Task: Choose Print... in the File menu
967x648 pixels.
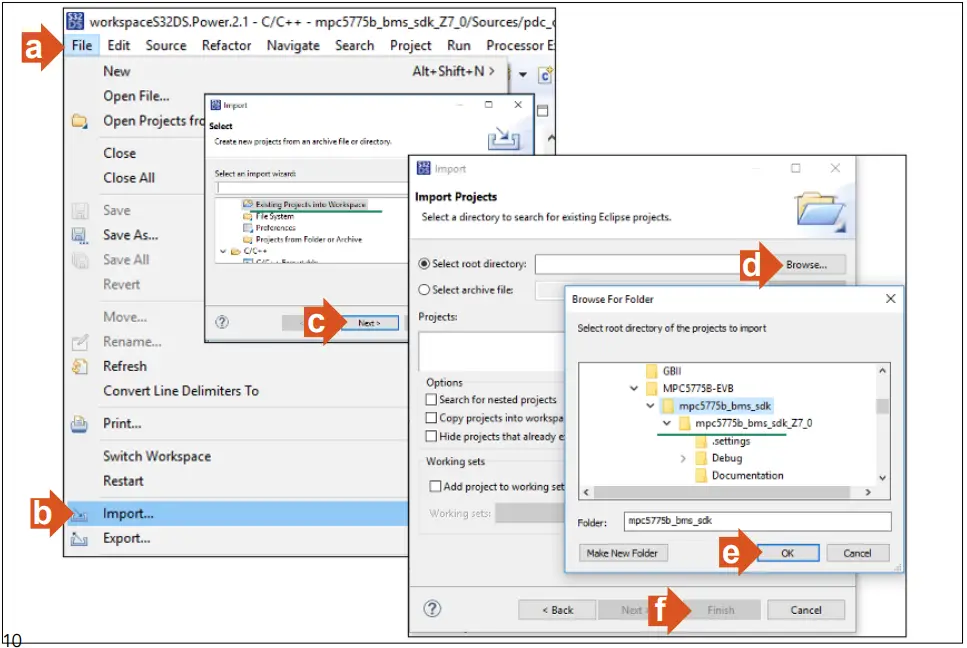Action: point(122,424)
